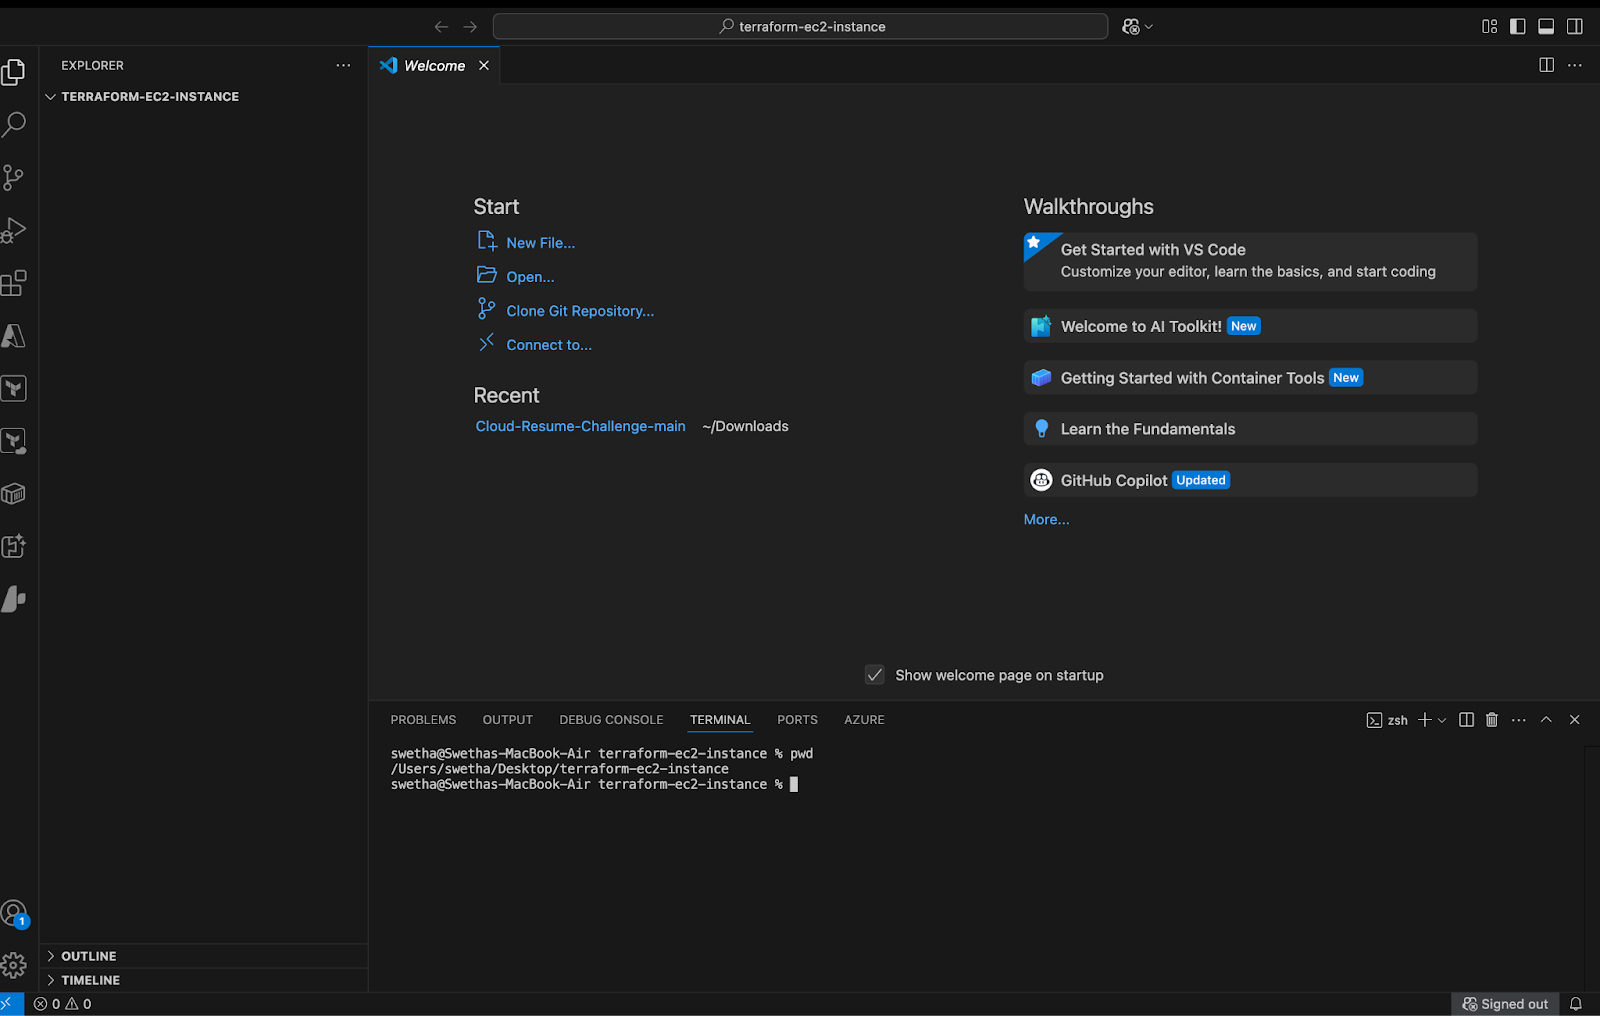The height and width of the screenshot is (1016, 1600).
Task: Toggle the primary side bar
Action: pos(1517,27)
